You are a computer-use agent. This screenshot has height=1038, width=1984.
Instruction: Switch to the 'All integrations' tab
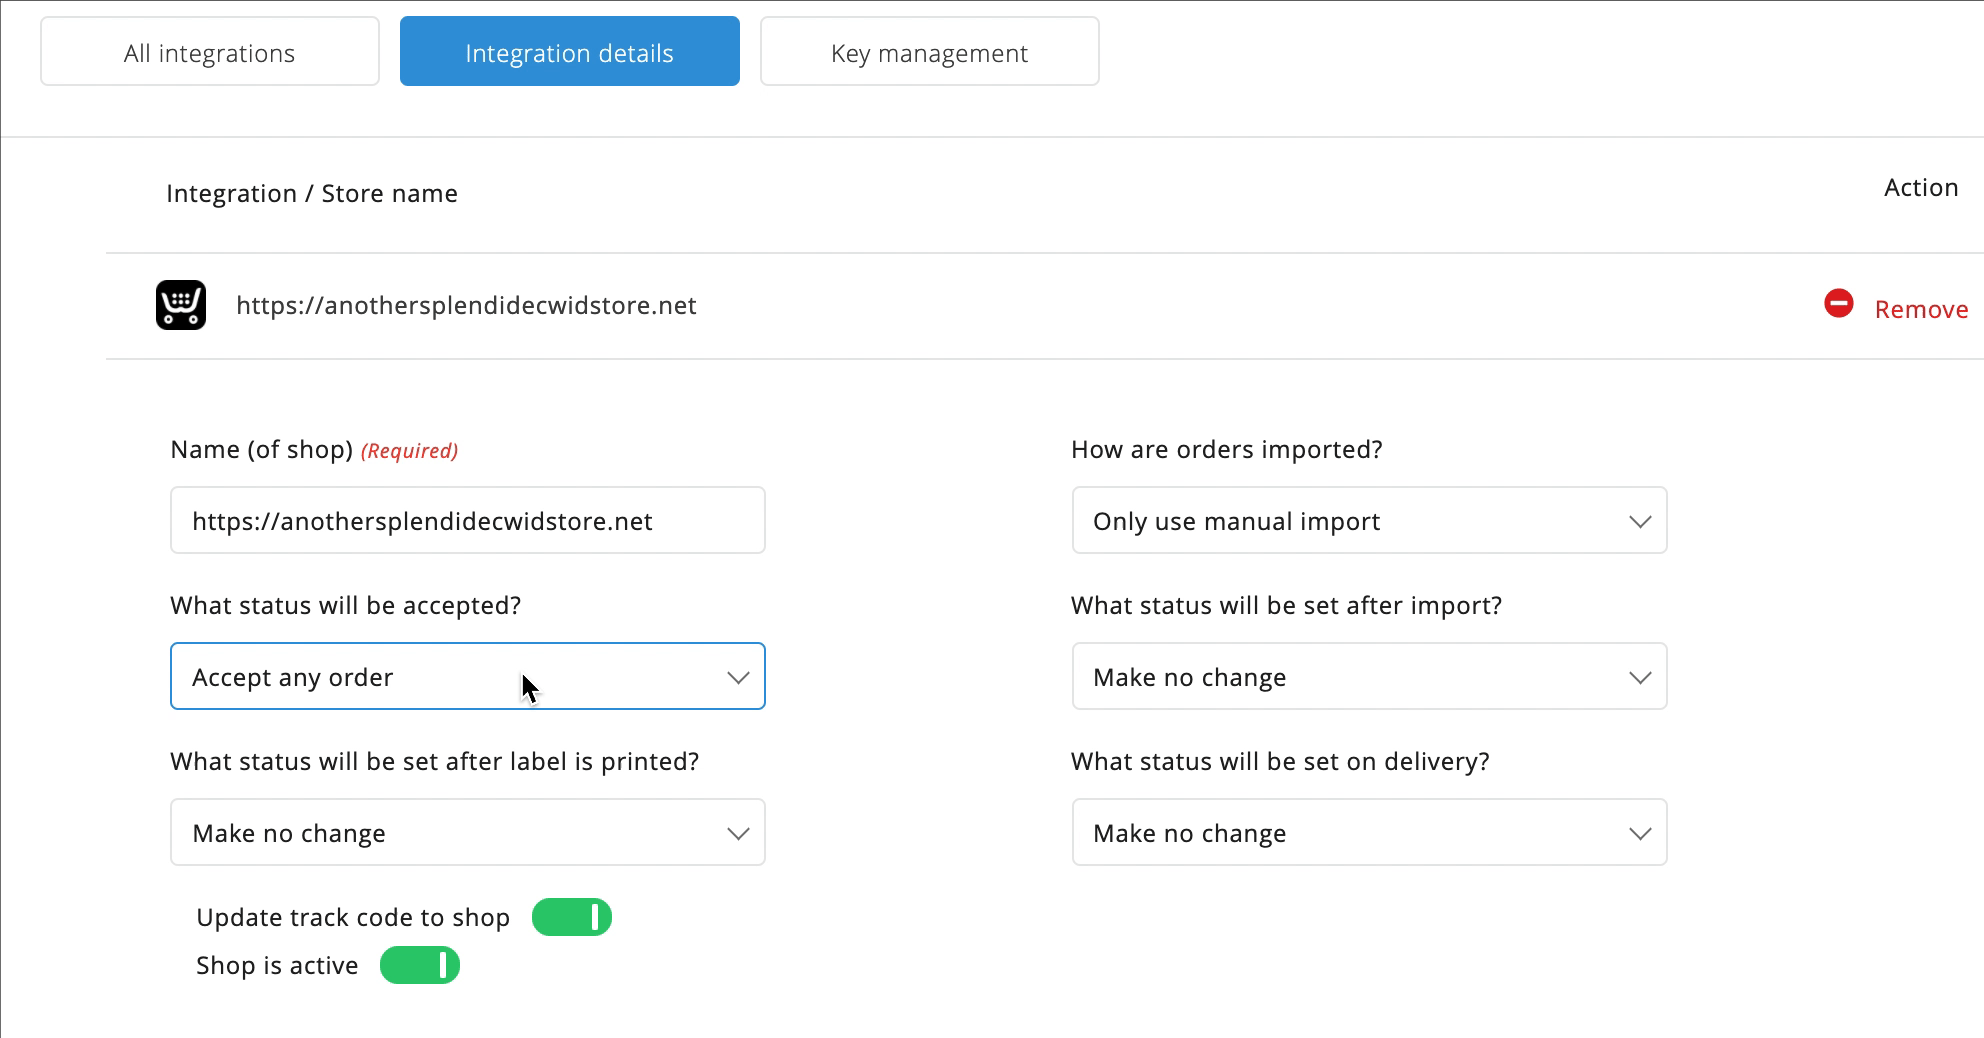(x=208, y=51)
